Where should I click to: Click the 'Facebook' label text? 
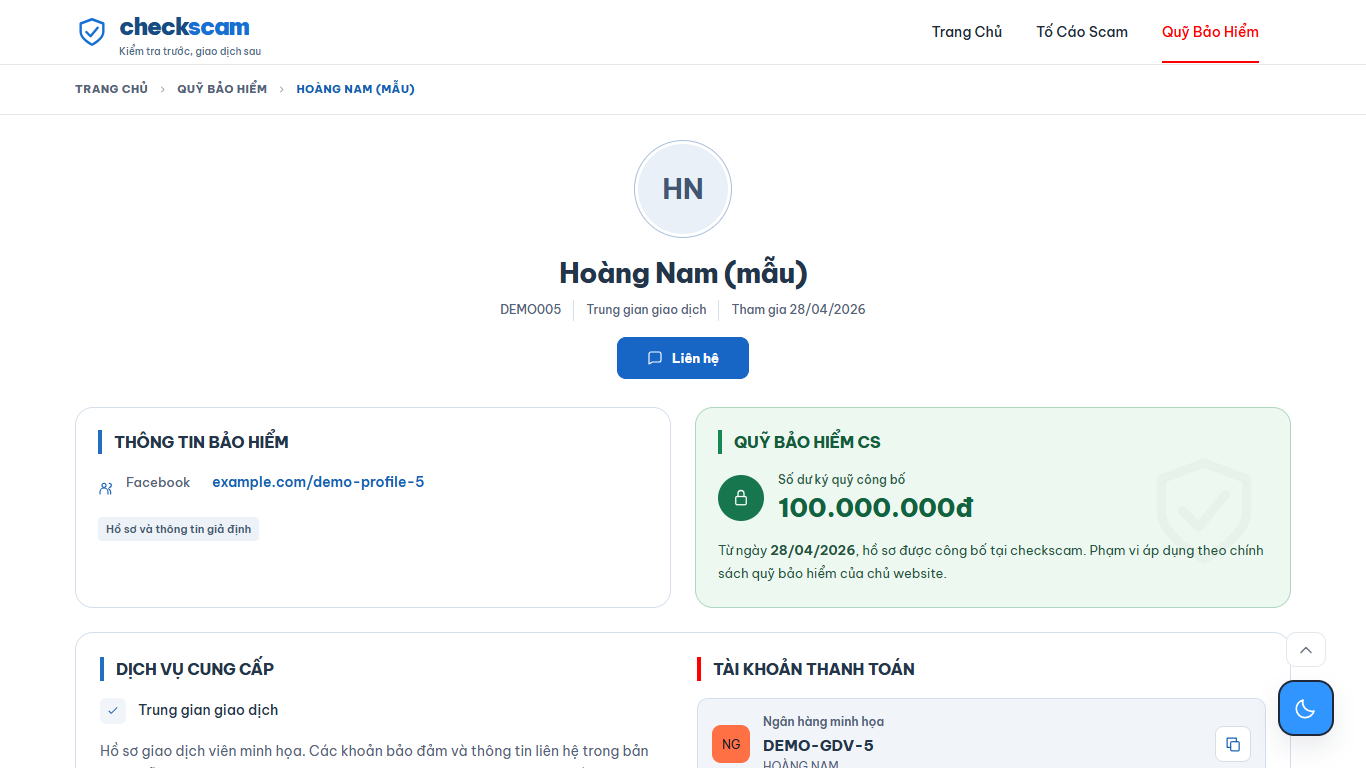158,483
